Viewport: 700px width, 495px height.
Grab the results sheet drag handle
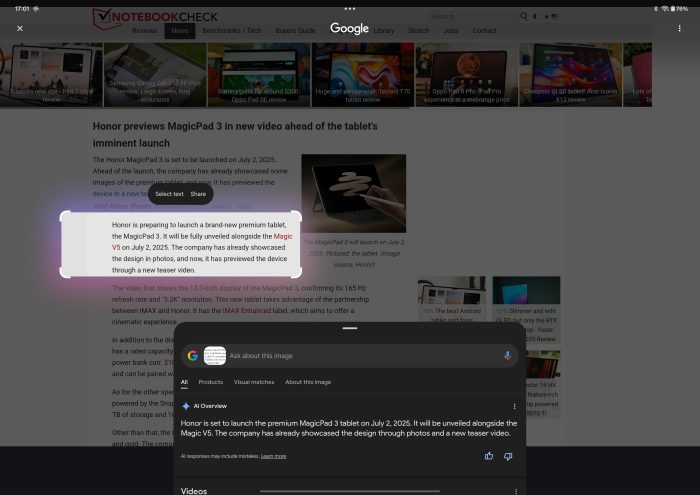(349, 328)
